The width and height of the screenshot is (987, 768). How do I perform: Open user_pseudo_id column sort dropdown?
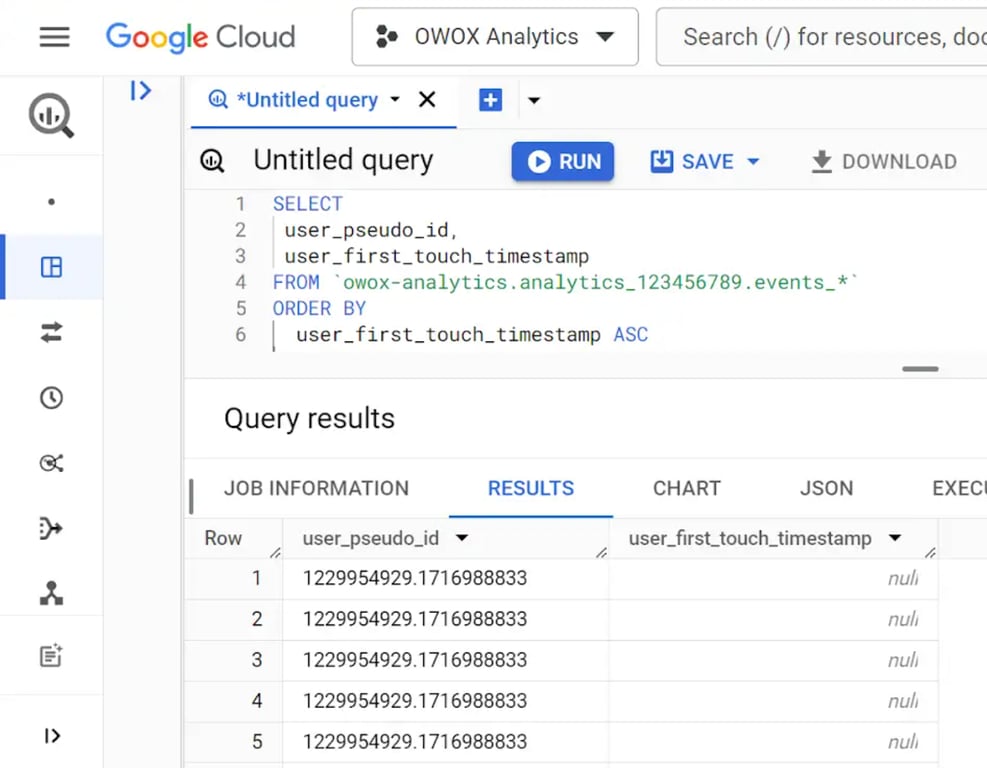pyautogui.click(x=463, y=538)
